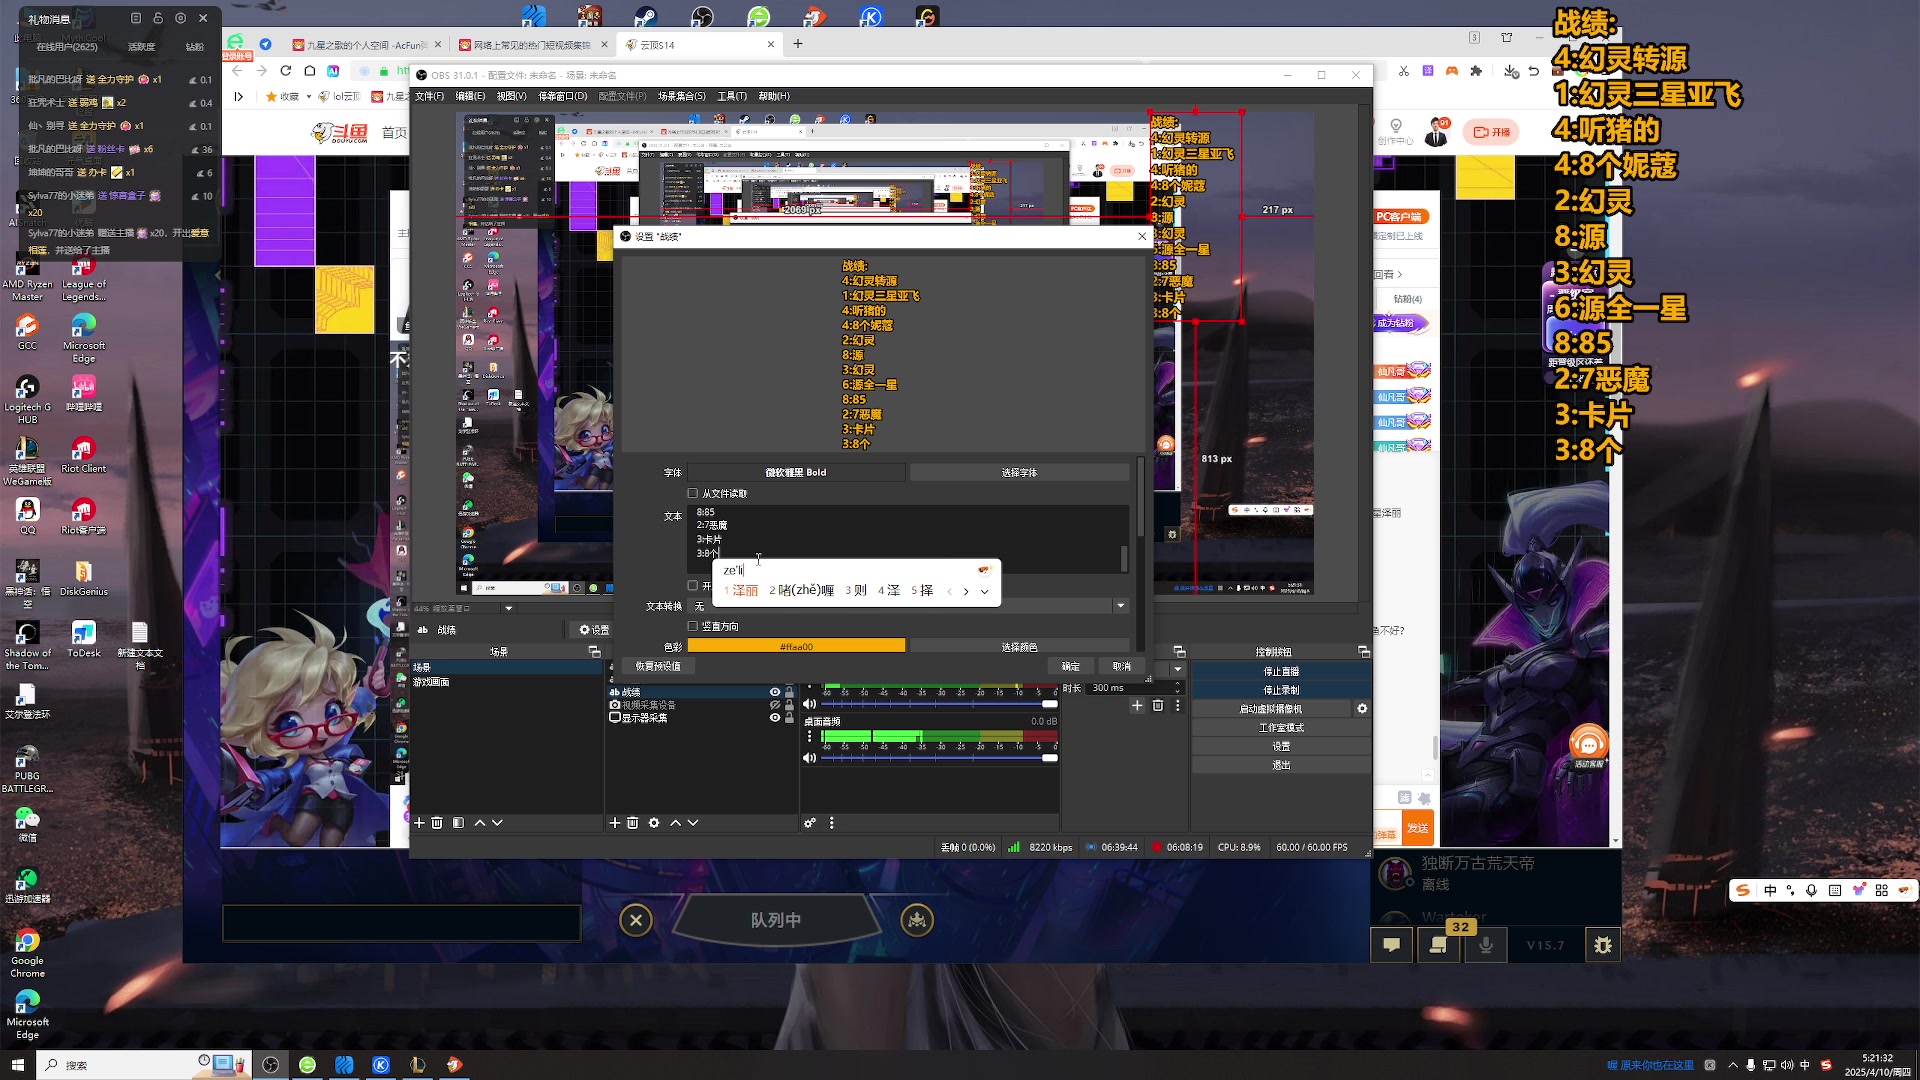
Task: Toggle checkbox partly hidden behind IME popup
Action: (x=692, y=586)
